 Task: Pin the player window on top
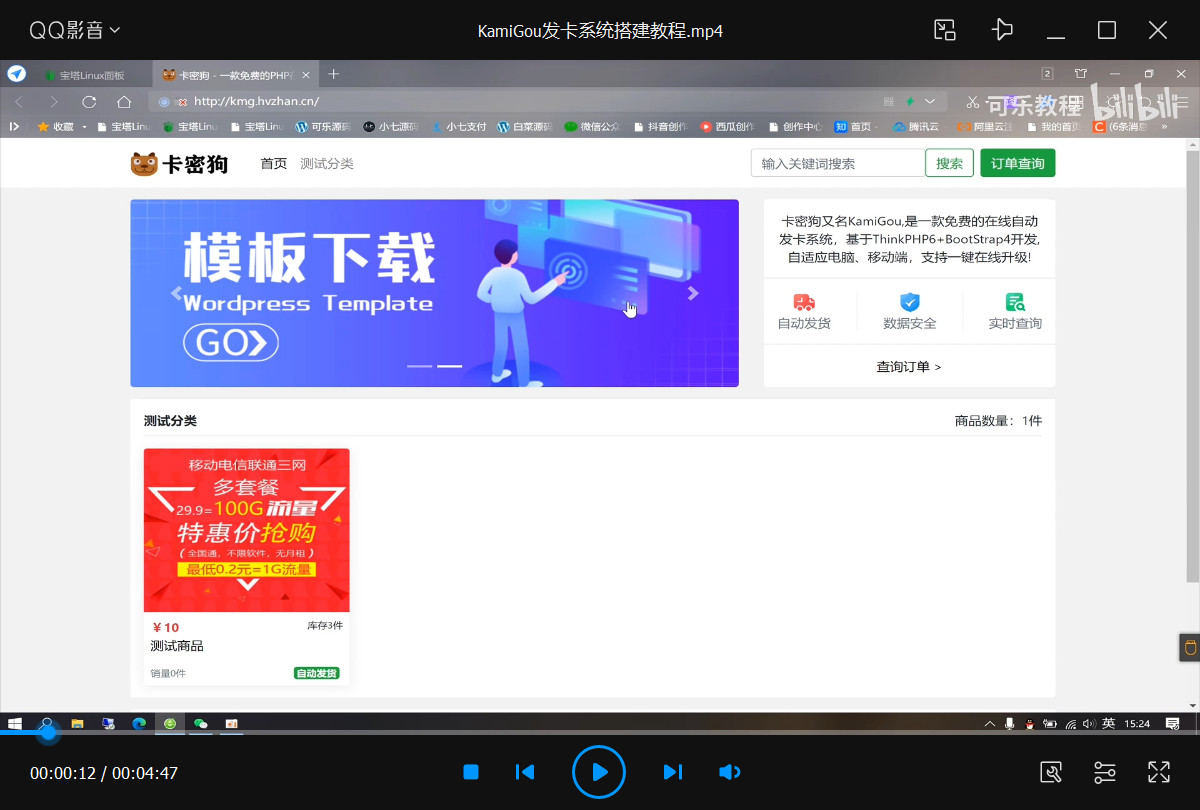coord(1001,30)
